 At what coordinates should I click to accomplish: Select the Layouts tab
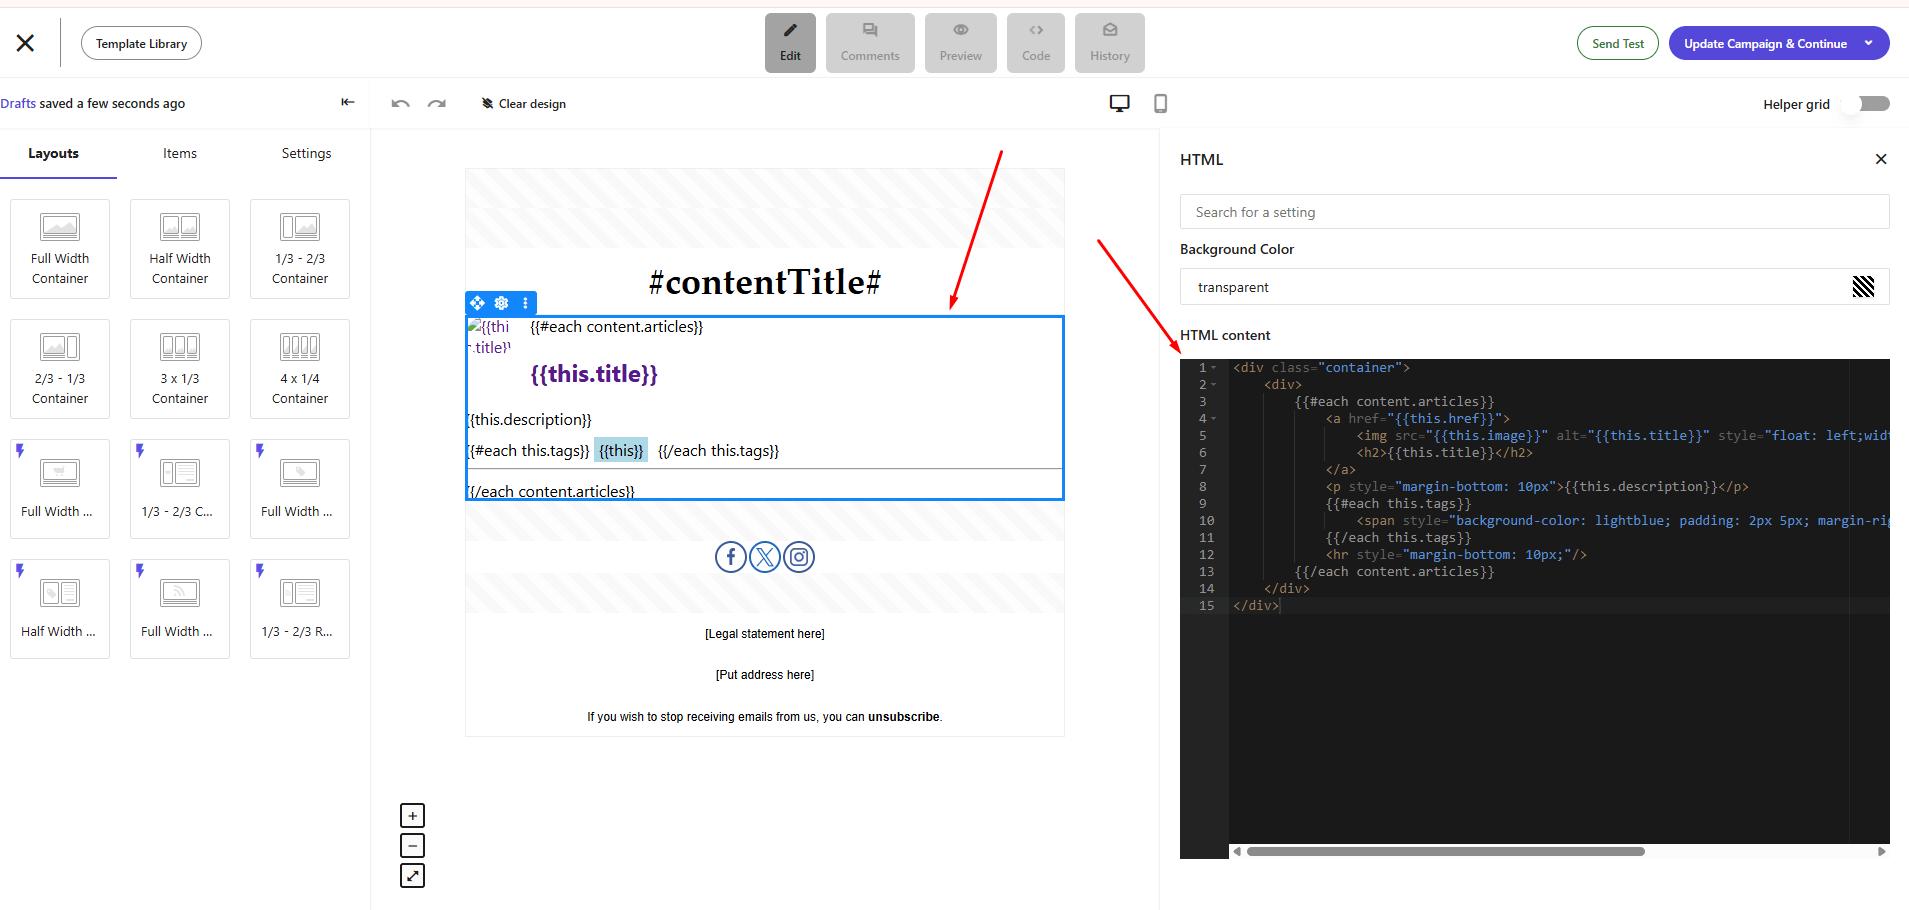53,153
